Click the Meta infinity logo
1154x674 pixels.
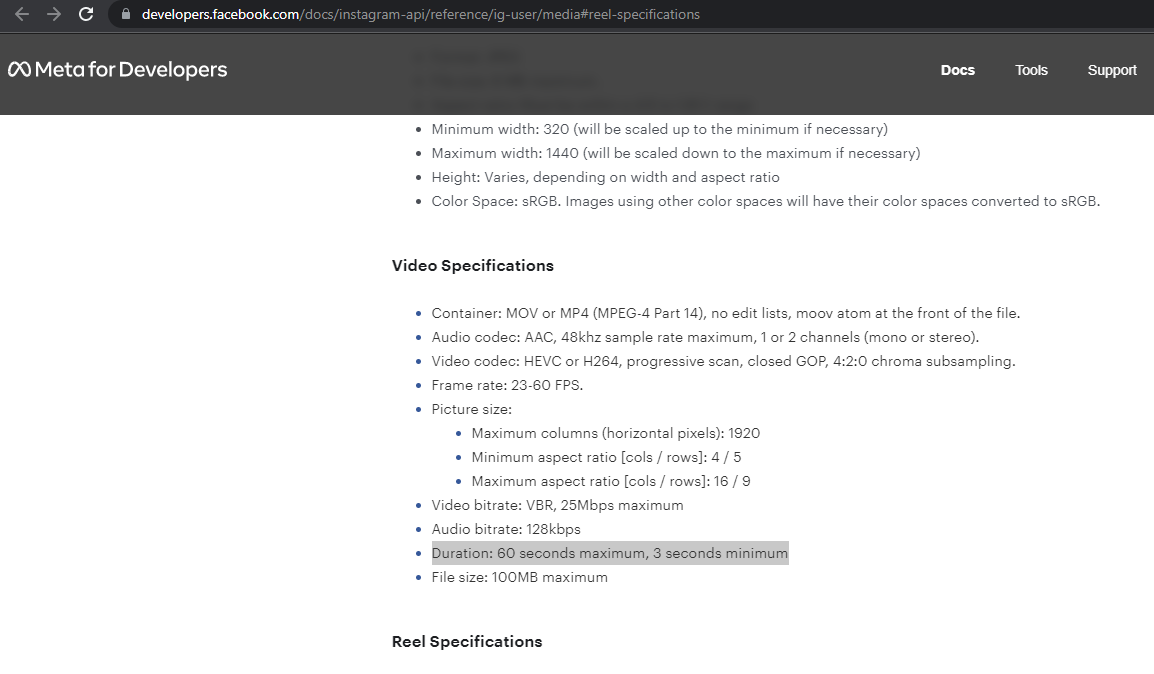point(19,69)
